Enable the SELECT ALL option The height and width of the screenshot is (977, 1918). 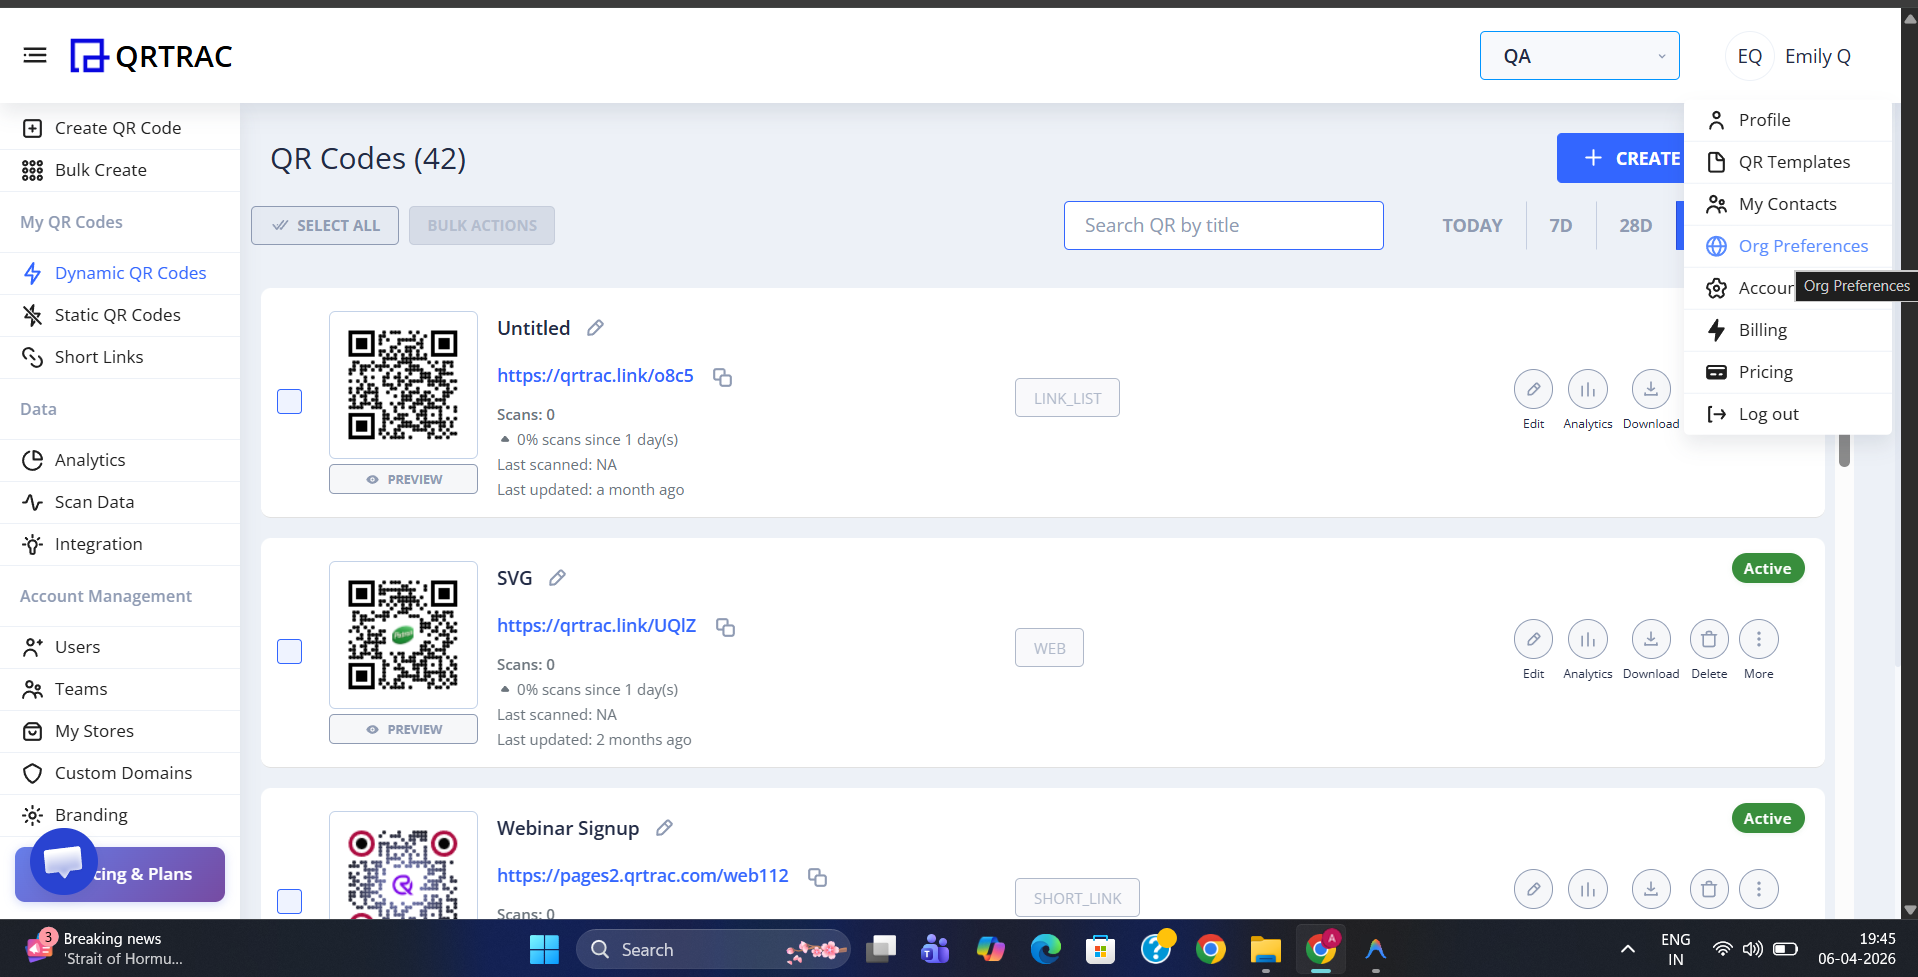(324, 225)
